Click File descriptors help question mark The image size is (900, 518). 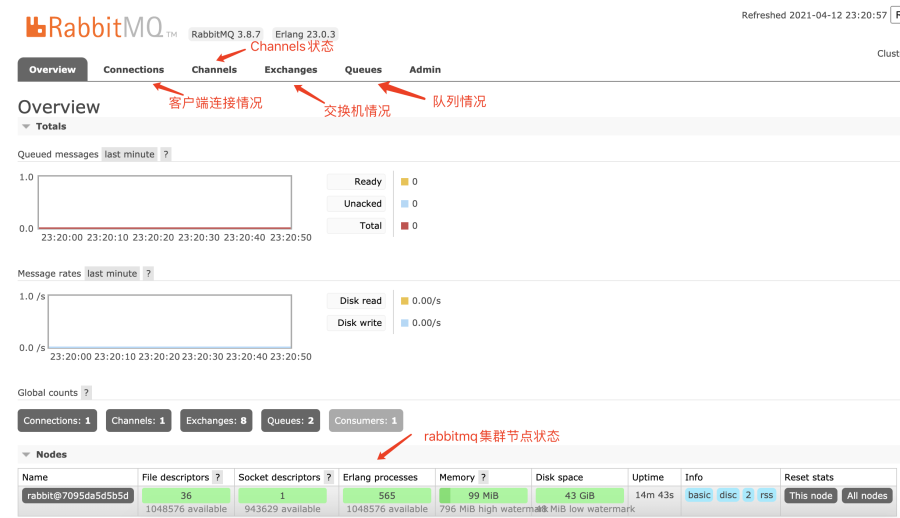click(217, 478)
